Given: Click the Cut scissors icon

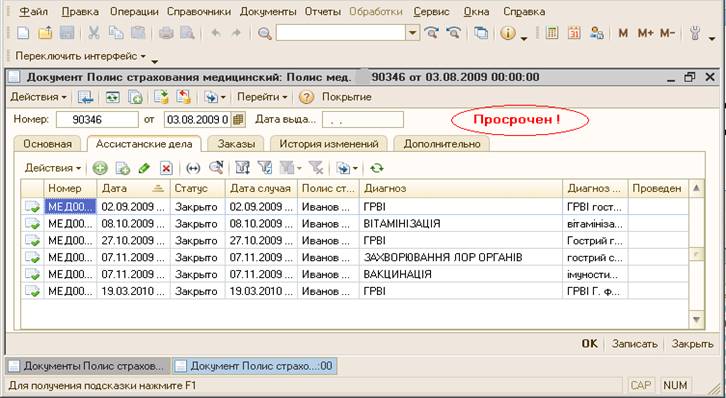Looking at the screenshot, I should [x=94, y=33].
